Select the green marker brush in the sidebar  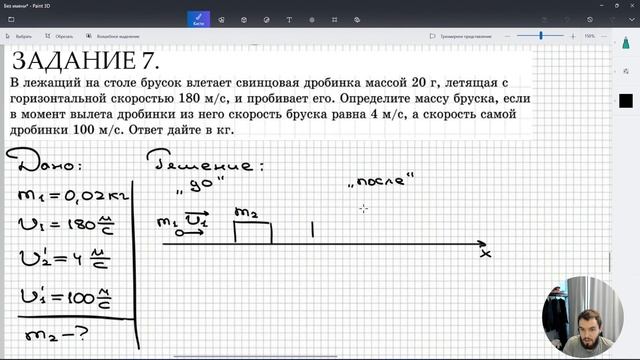[626, 42]
